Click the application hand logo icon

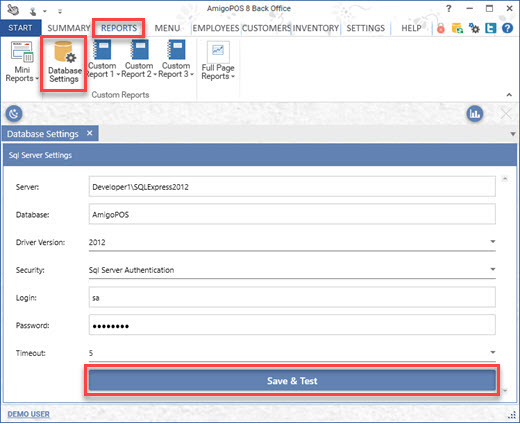[x=13, y=9]
